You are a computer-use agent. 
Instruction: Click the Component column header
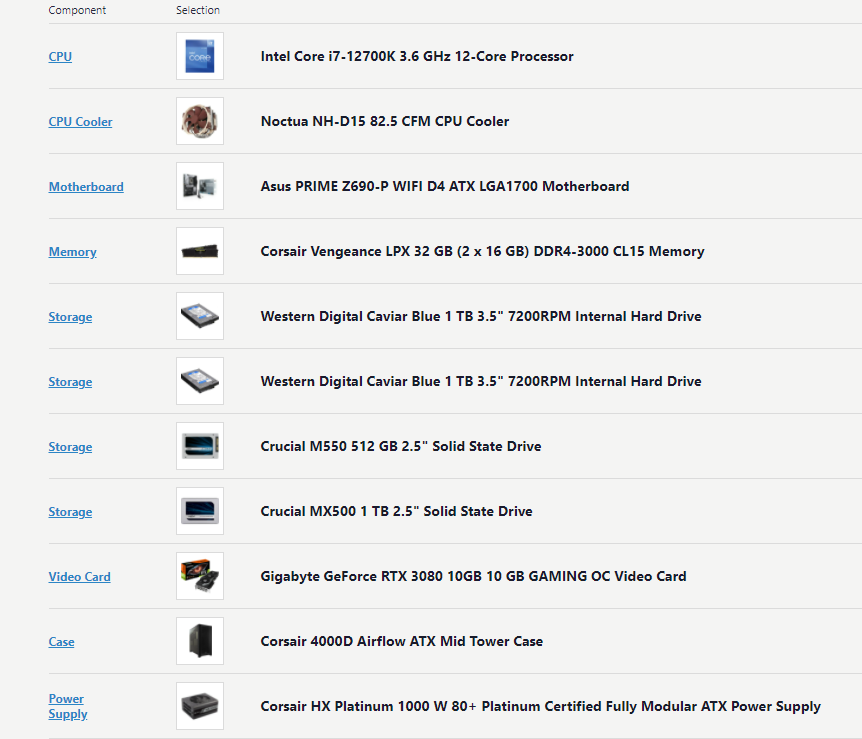point(76,10)
